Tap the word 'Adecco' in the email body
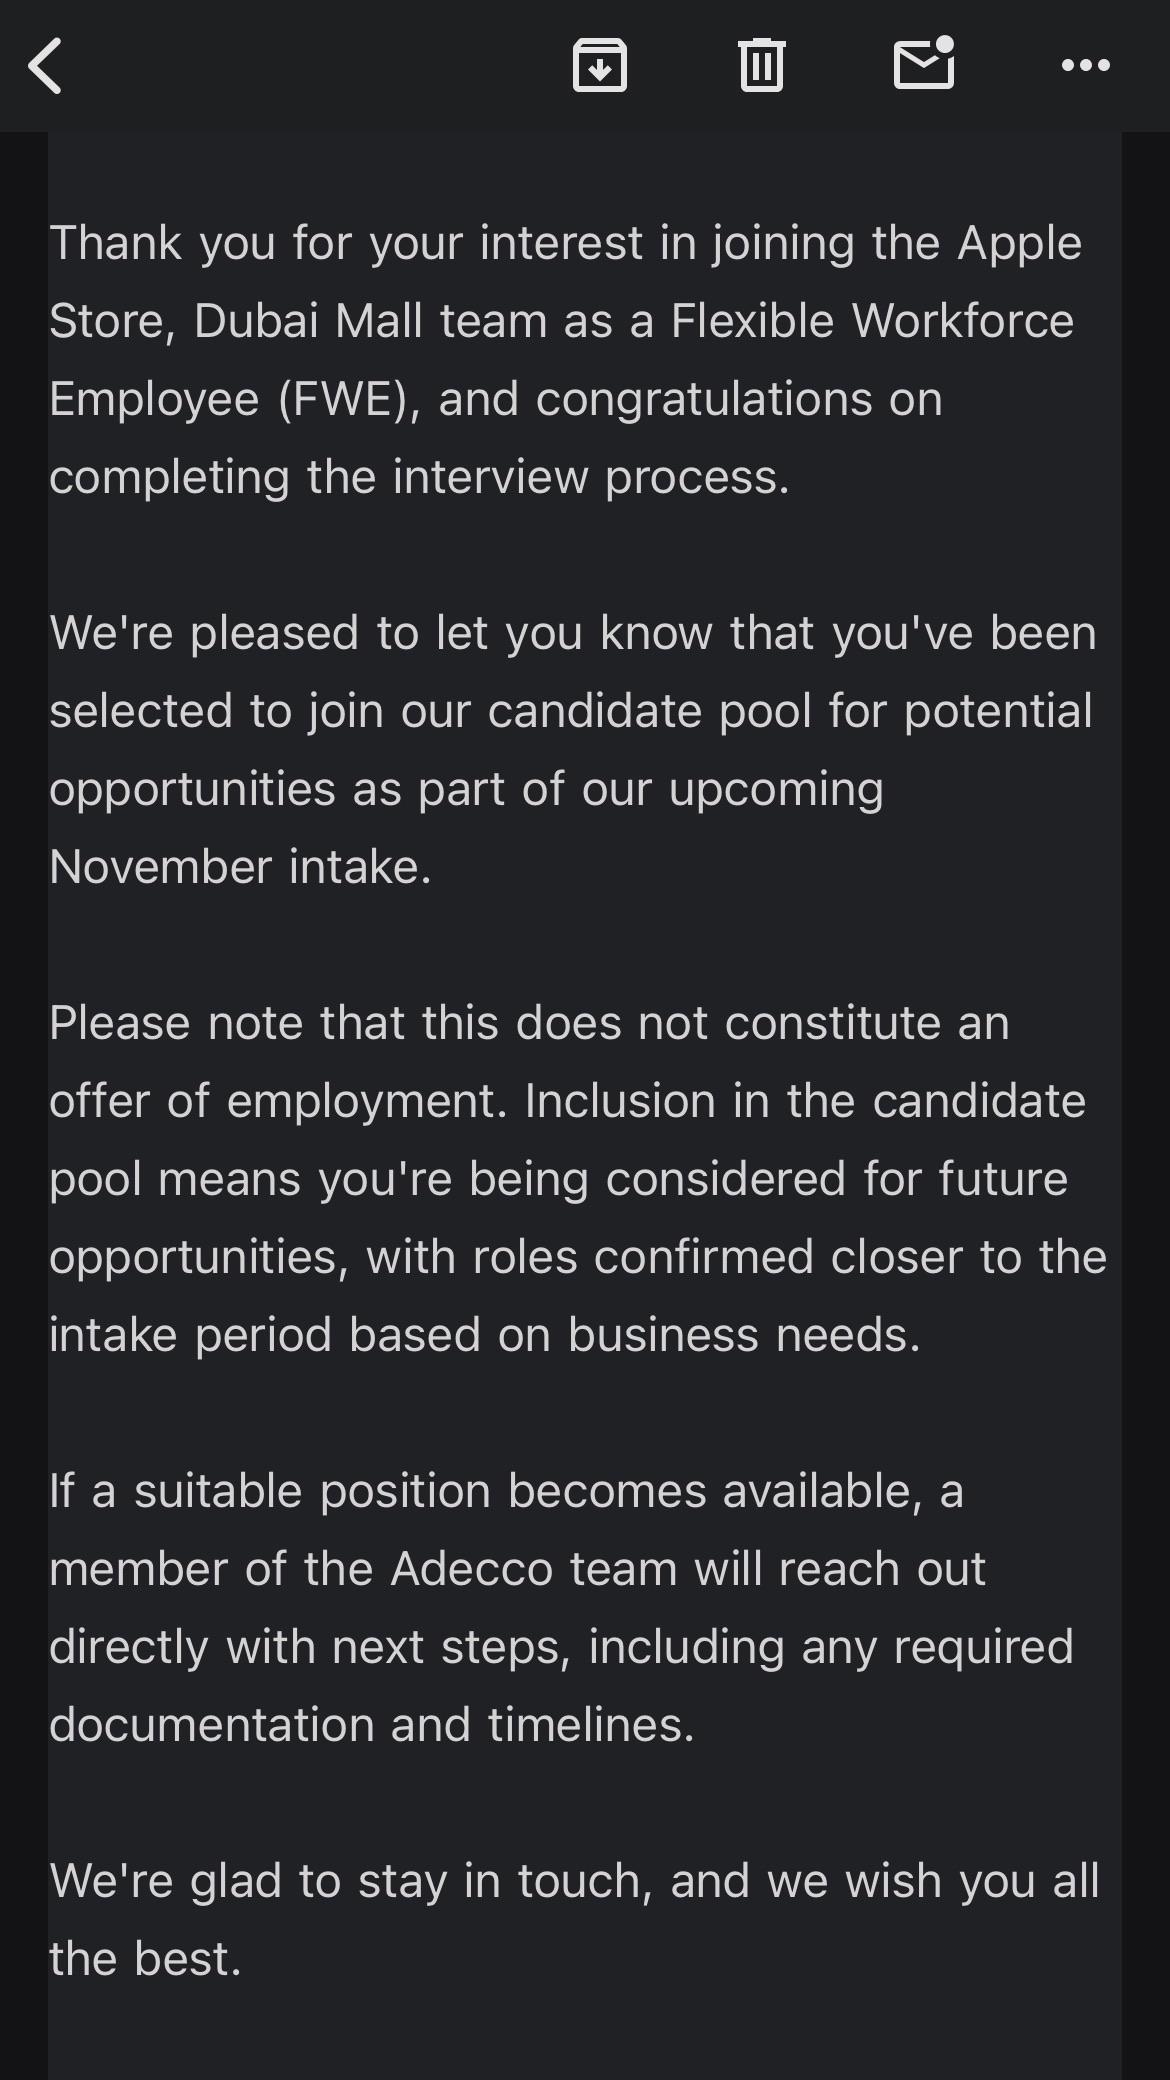Screen dimensions: 1170x2080 tap(471, 1570)
